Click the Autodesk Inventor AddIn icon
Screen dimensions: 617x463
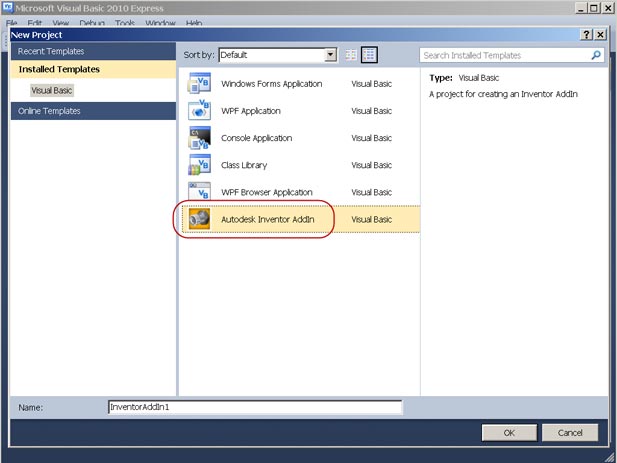[x=200, y=218]
